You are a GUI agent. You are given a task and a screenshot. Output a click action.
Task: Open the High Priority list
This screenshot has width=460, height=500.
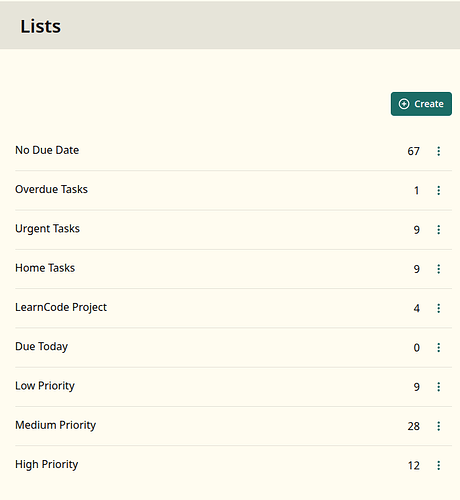pyautogui.click(x=47, y=465)
